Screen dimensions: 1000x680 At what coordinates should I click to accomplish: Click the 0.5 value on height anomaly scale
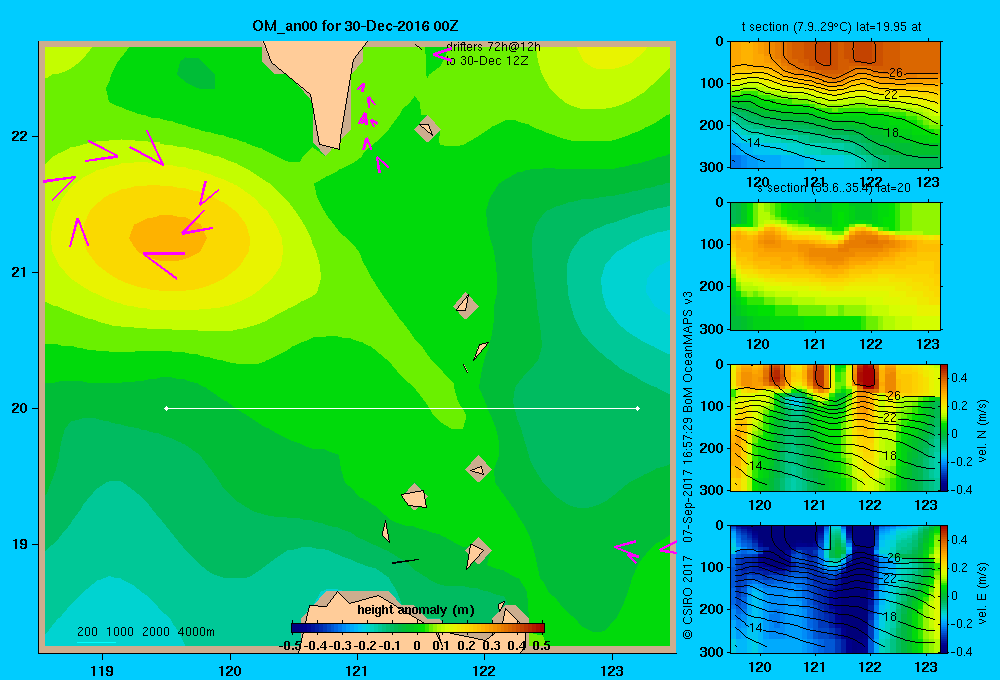click(x=541, y=646)
